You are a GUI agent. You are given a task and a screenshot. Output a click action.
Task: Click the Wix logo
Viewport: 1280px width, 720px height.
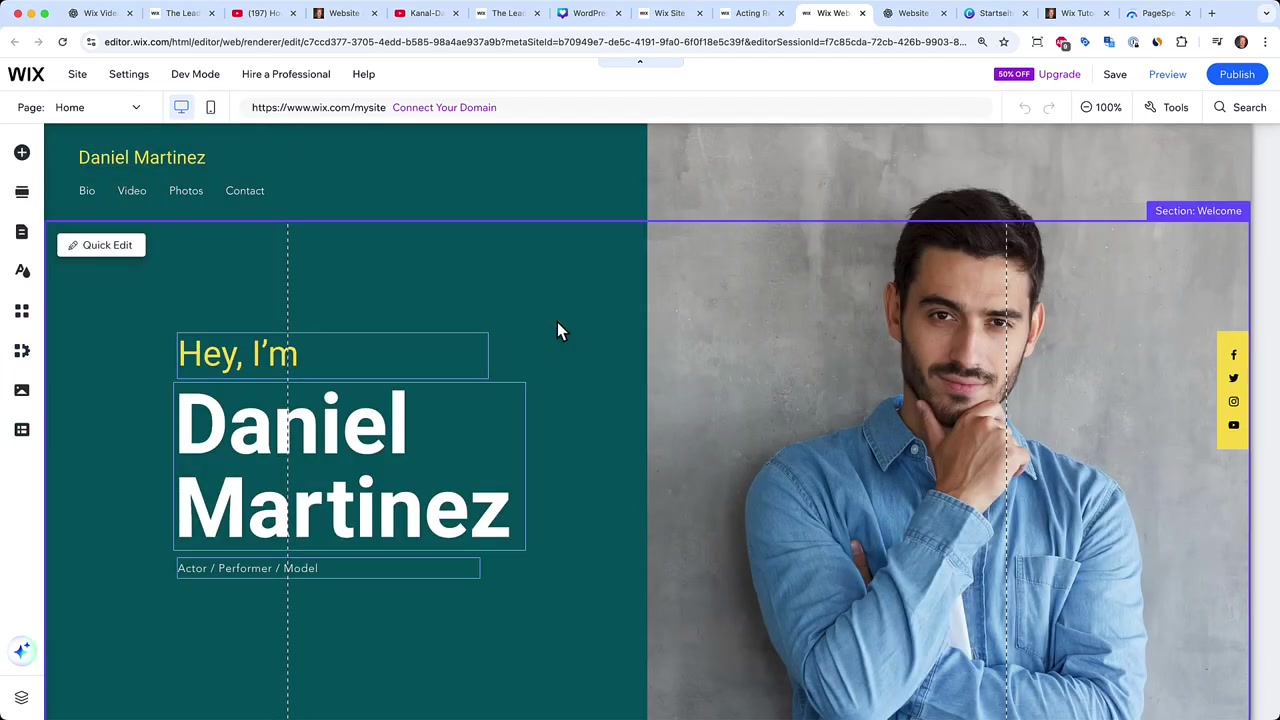click(26, 74)
